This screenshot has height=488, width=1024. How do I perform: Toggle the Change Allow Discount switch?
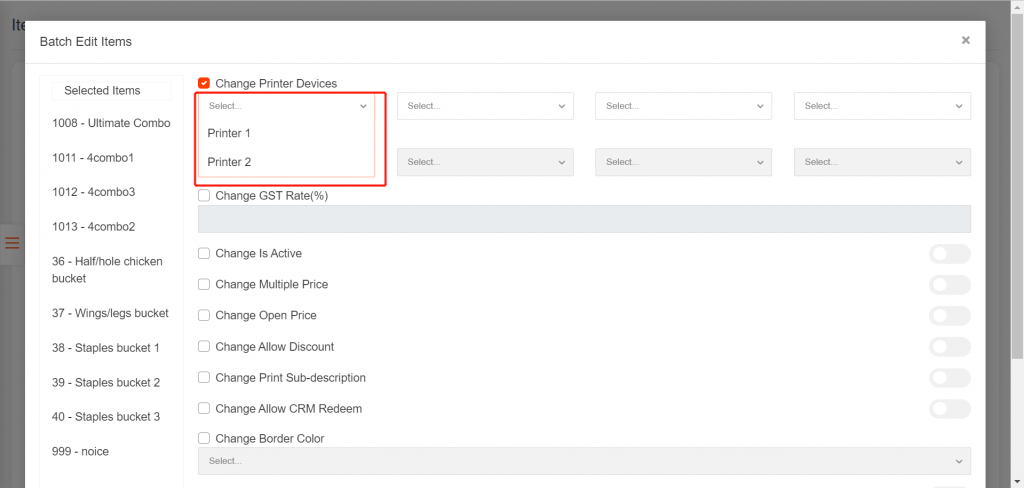coord(949,347)
